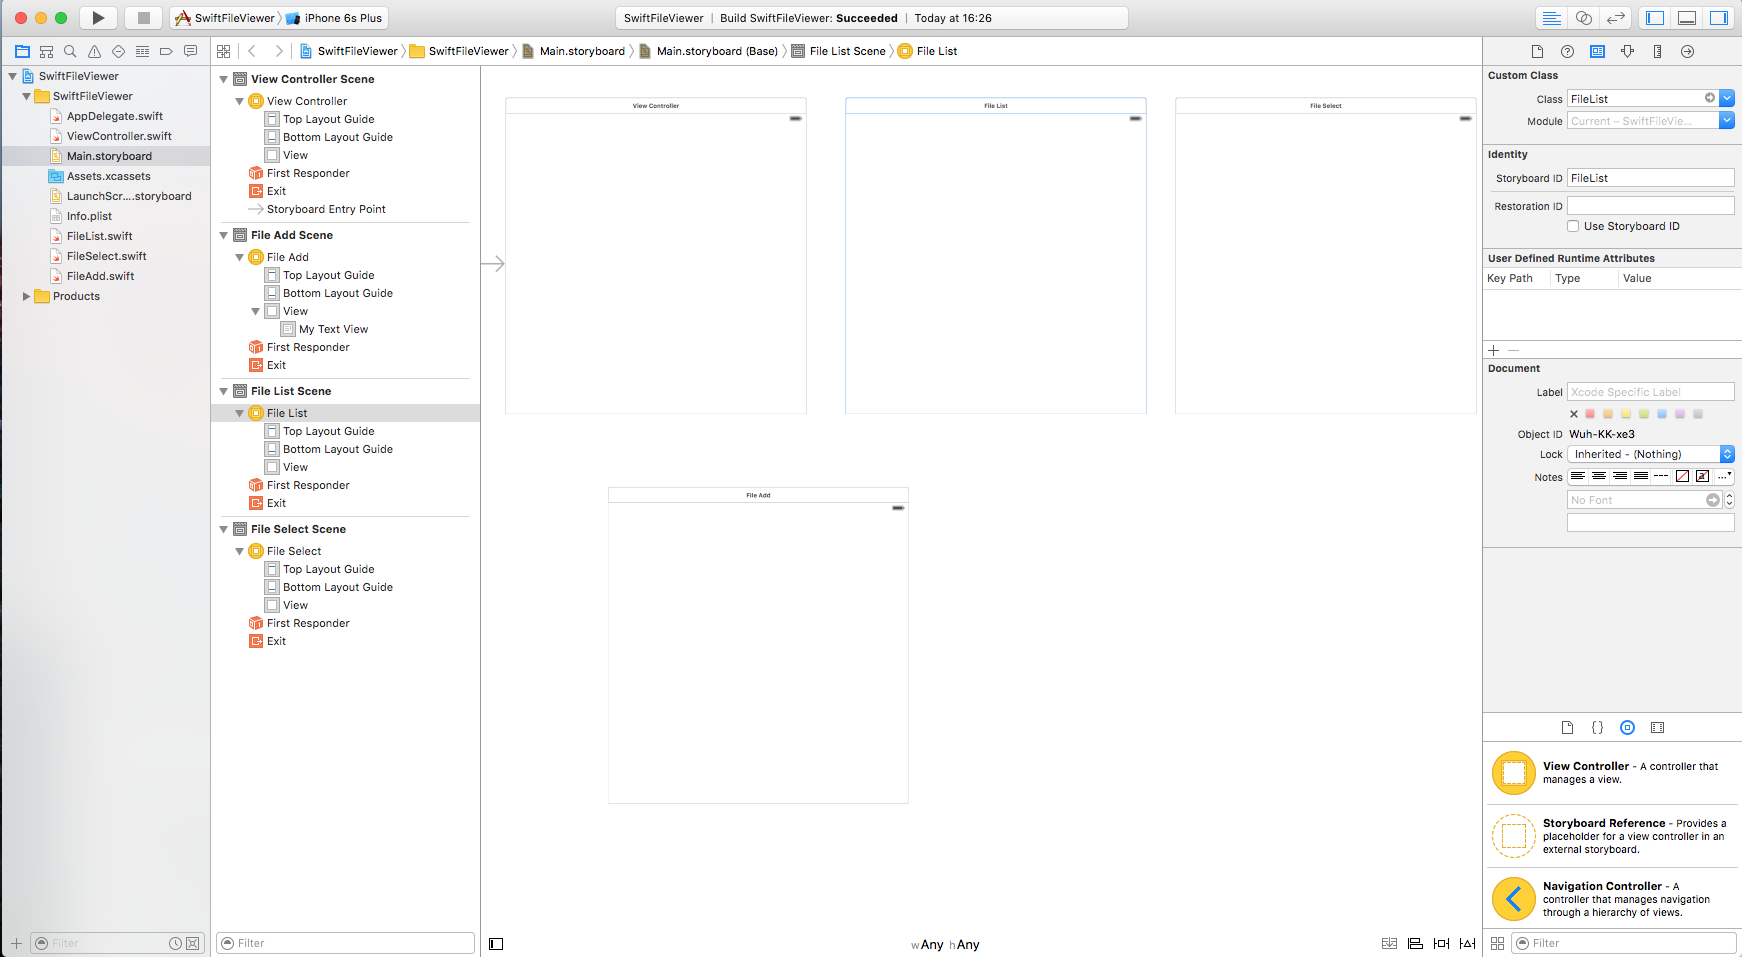Show the Find navigator
1742x957 pixels.
point(70,51)
